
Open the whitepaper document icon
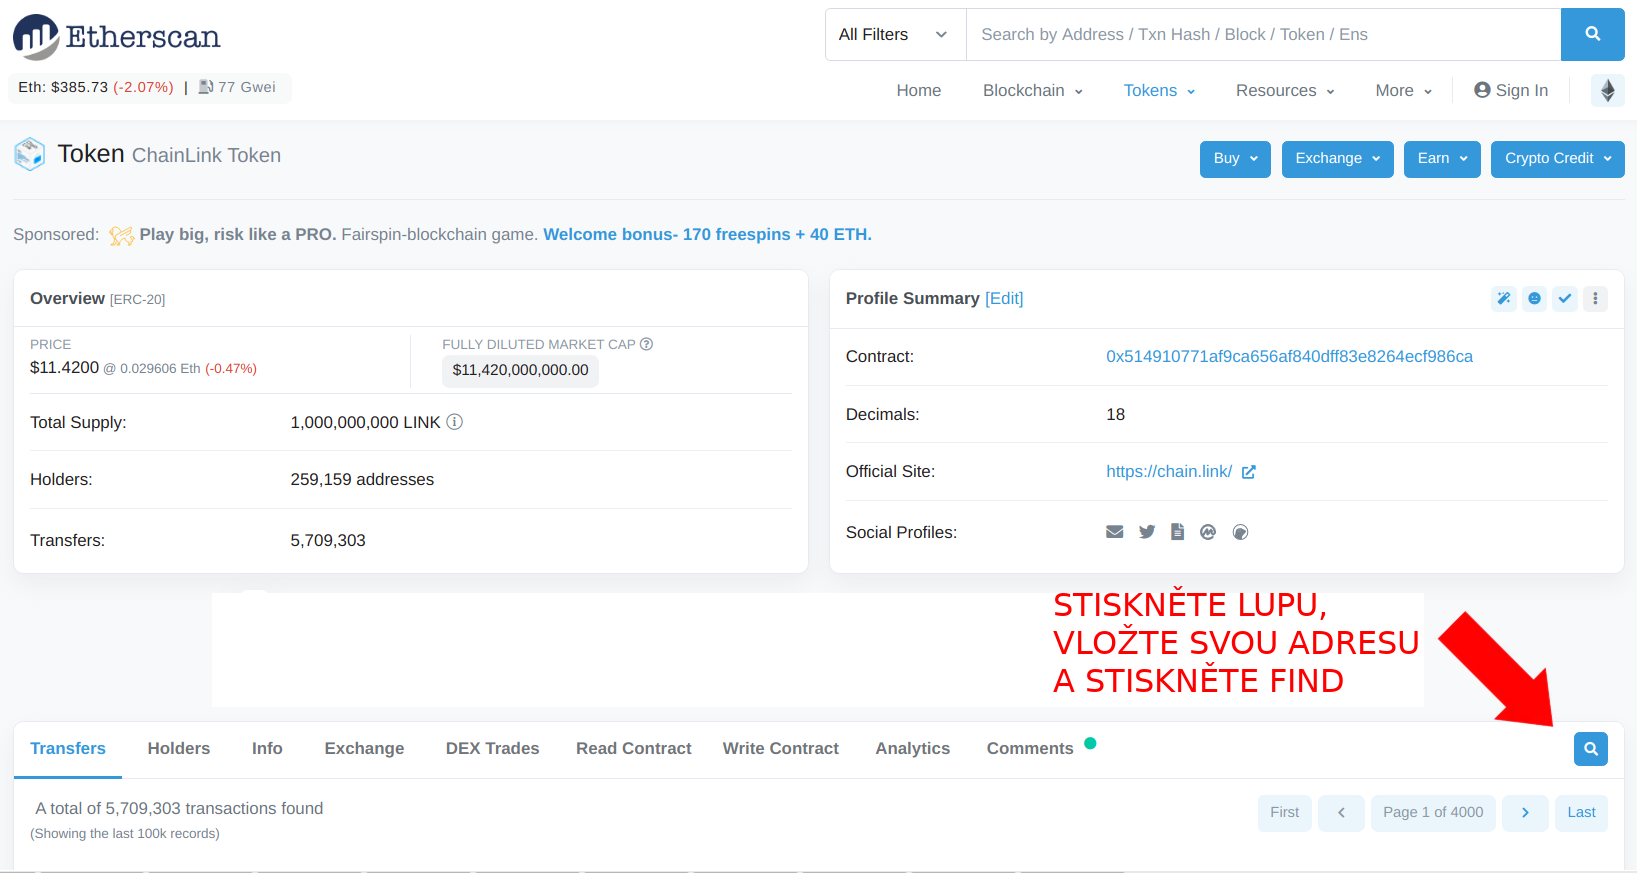1177,532
